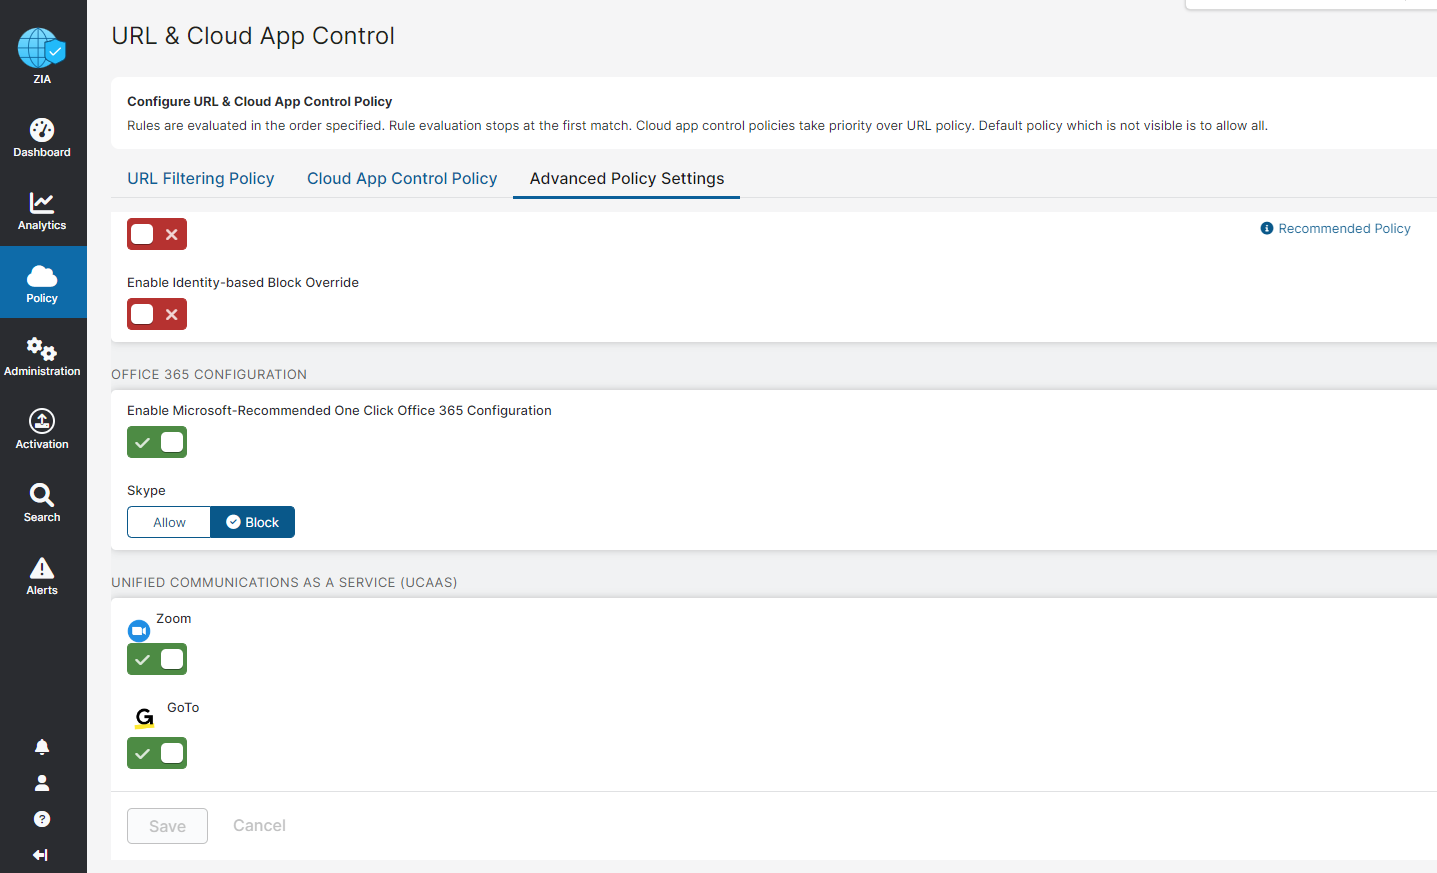Click the notification bell icon
The width and height of the screenshot is (1437, 873).
tap(42, 747)
